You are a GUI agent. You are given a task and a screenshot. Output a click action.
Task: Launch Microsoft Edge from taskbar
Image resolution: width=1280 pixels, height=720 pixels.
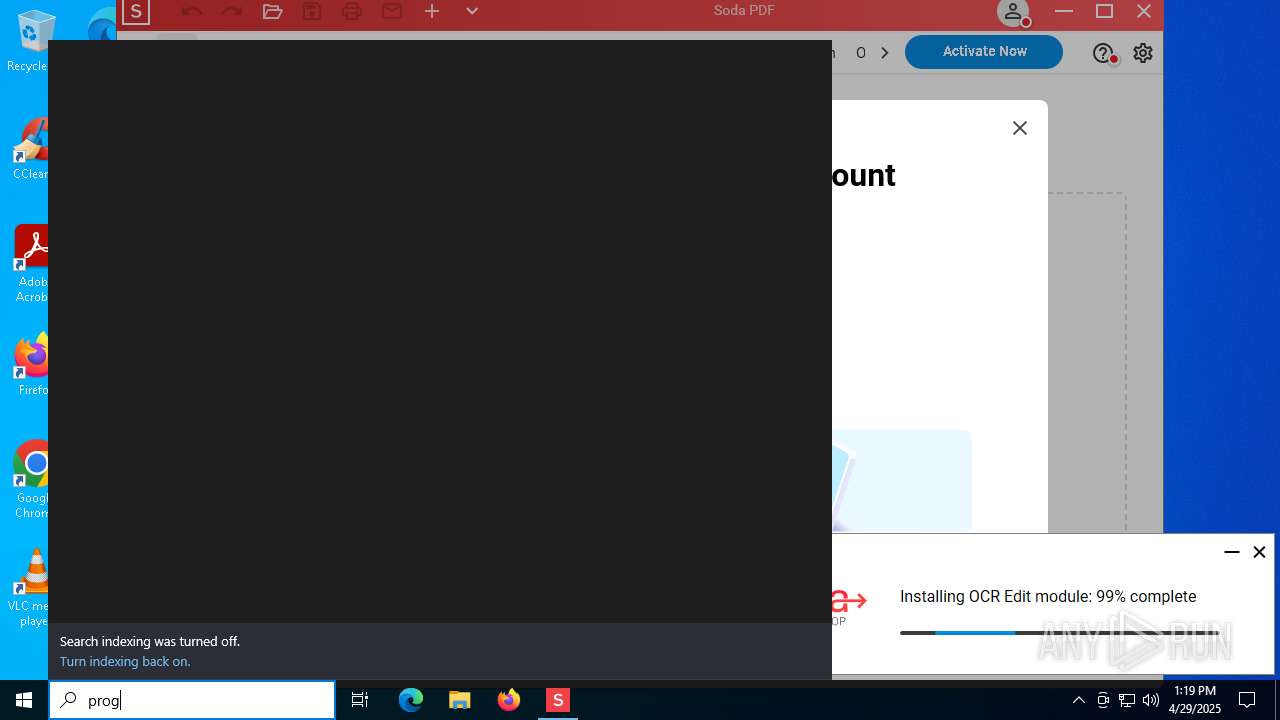click(411, 700)
